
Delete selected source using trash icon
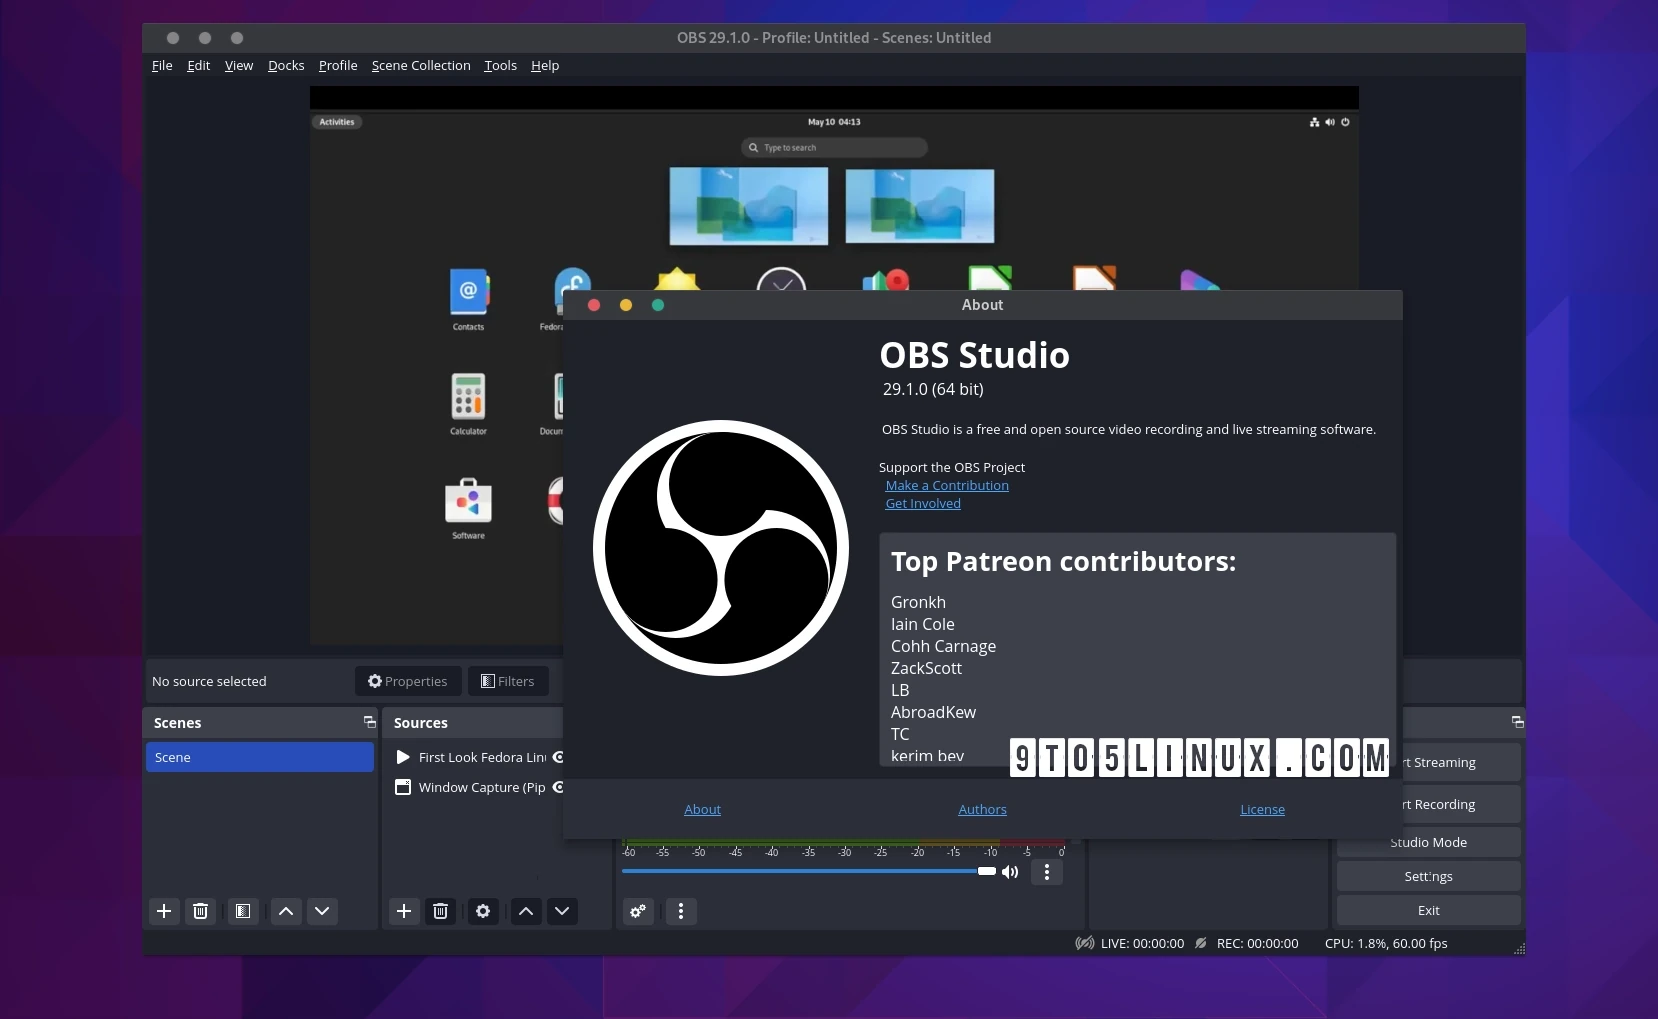tap(440, 911)
